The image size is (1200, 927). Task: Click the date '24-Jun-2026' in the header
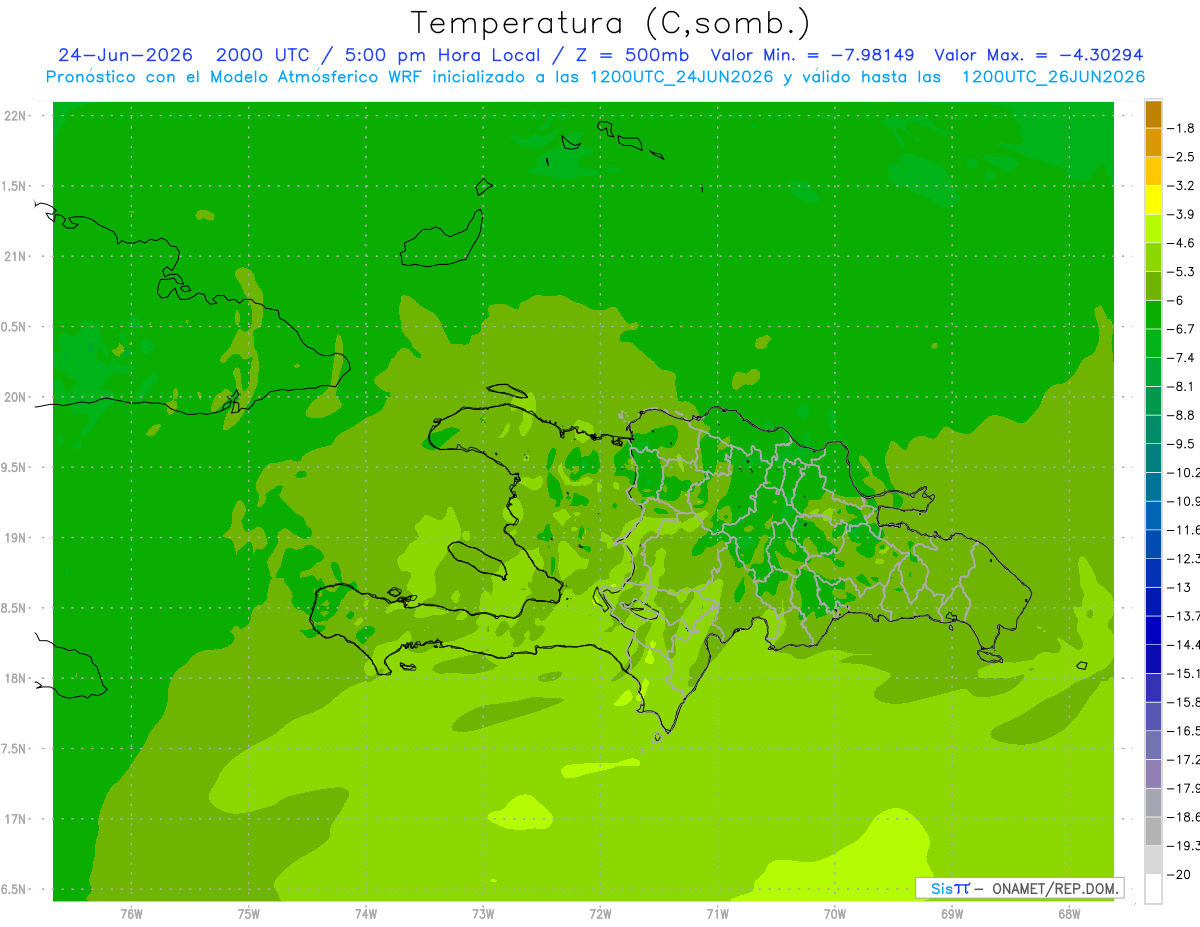[126, 56]
